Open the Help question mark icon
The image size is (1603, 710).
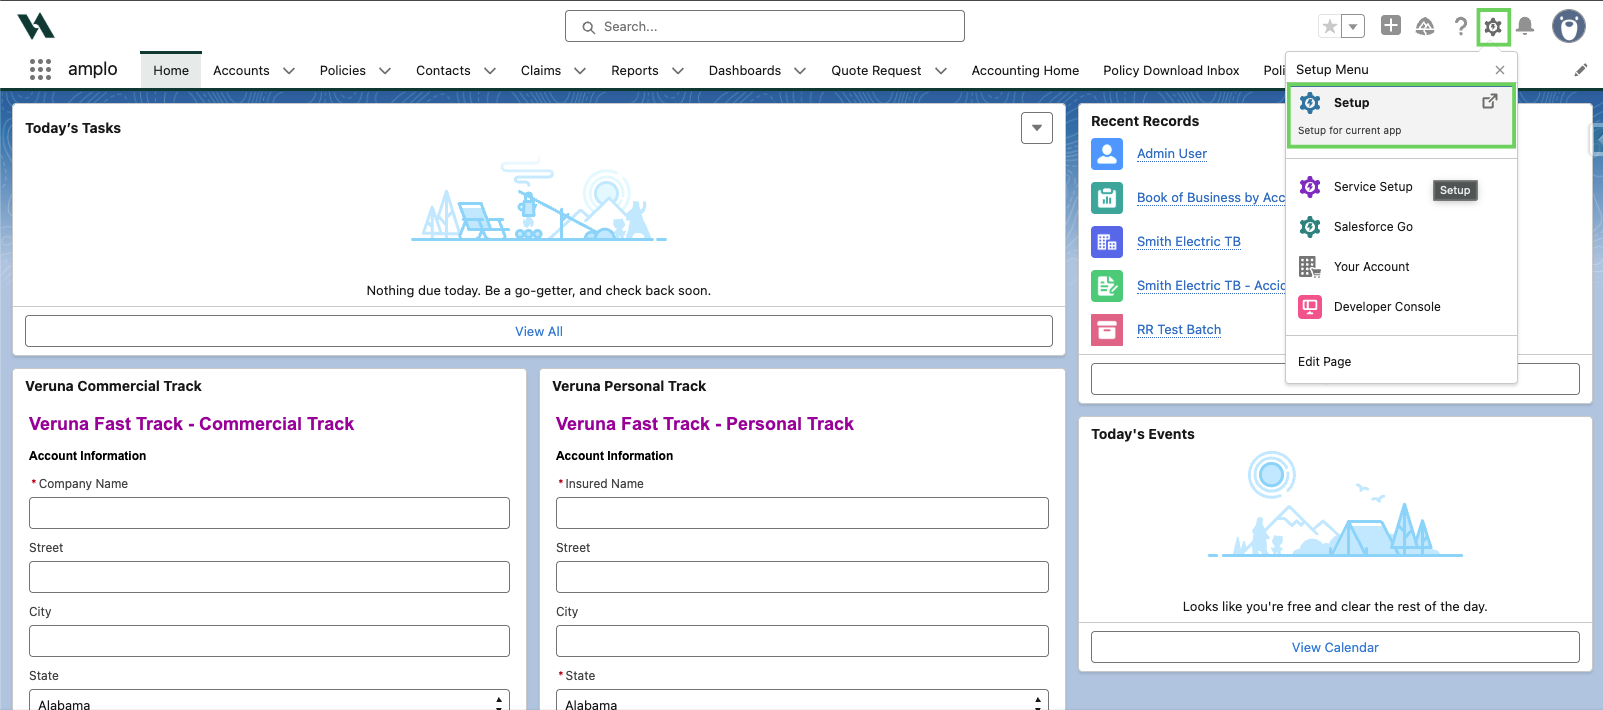point(1460,27)
